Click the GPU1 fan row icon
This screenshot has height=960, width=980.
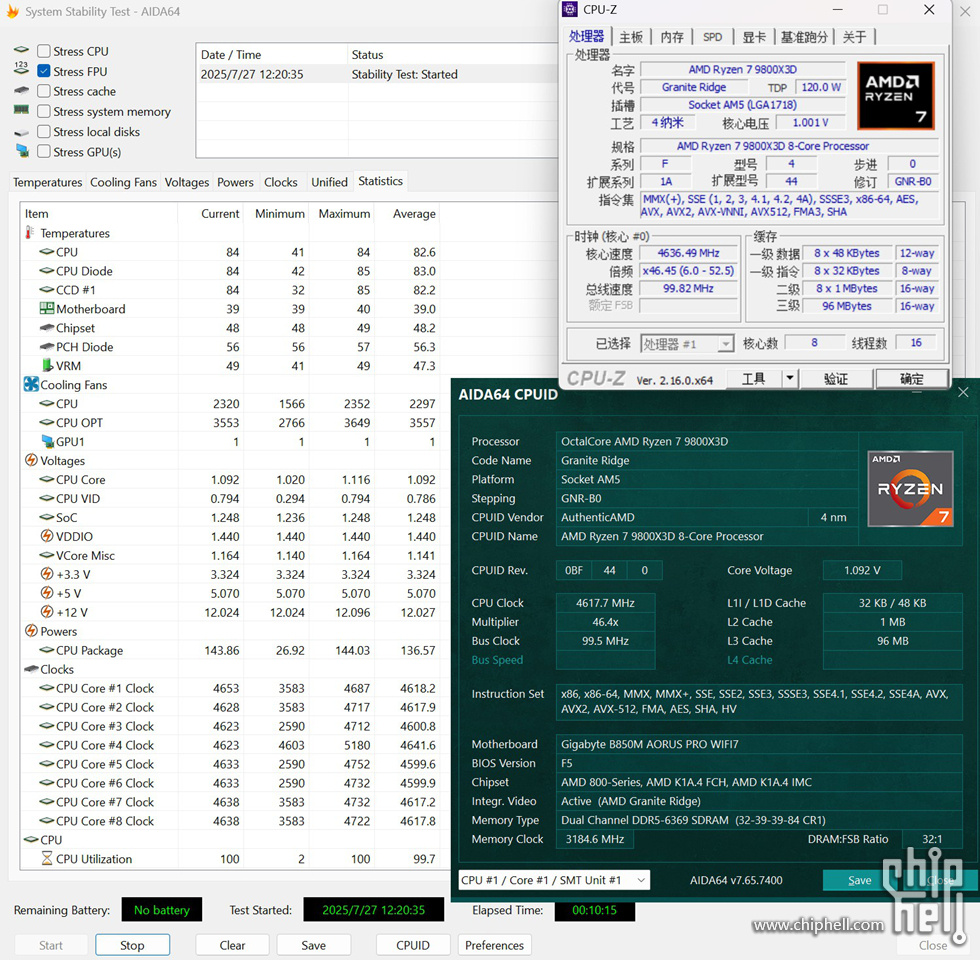[x=47, y=441]
